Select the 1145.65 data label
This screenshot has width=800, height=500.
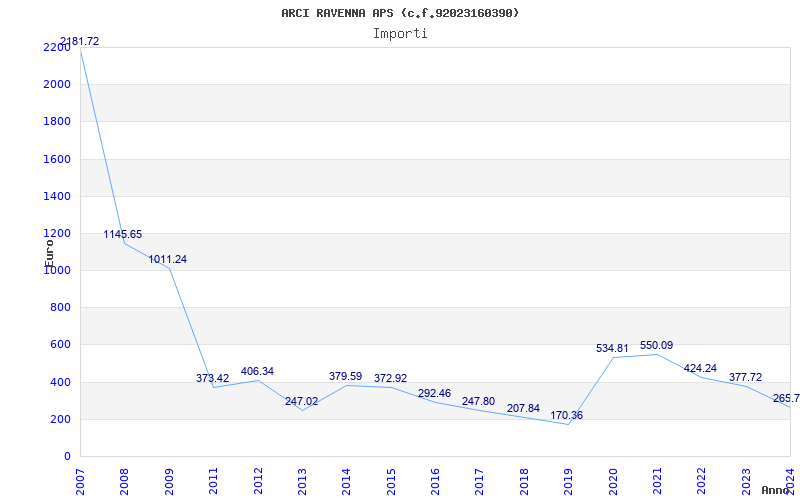click(x=122, y=234)
